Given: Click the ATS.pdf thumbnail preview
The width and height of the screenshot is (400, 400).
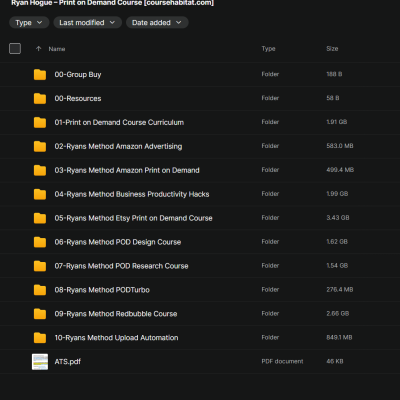Looking at the screenshot, I should [40, 362].
